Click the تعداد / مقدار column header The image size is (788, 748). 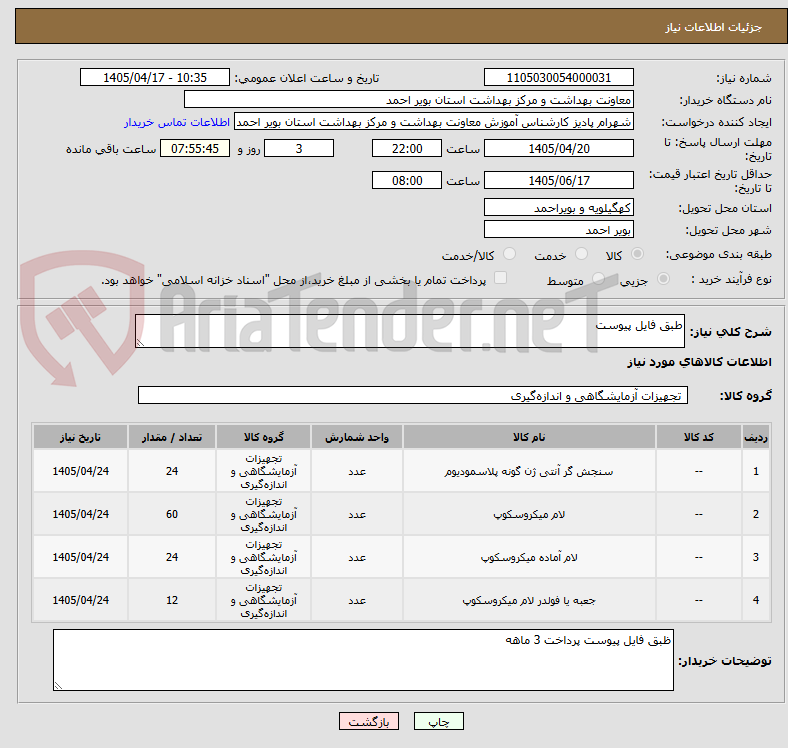(x=172, y=437)
